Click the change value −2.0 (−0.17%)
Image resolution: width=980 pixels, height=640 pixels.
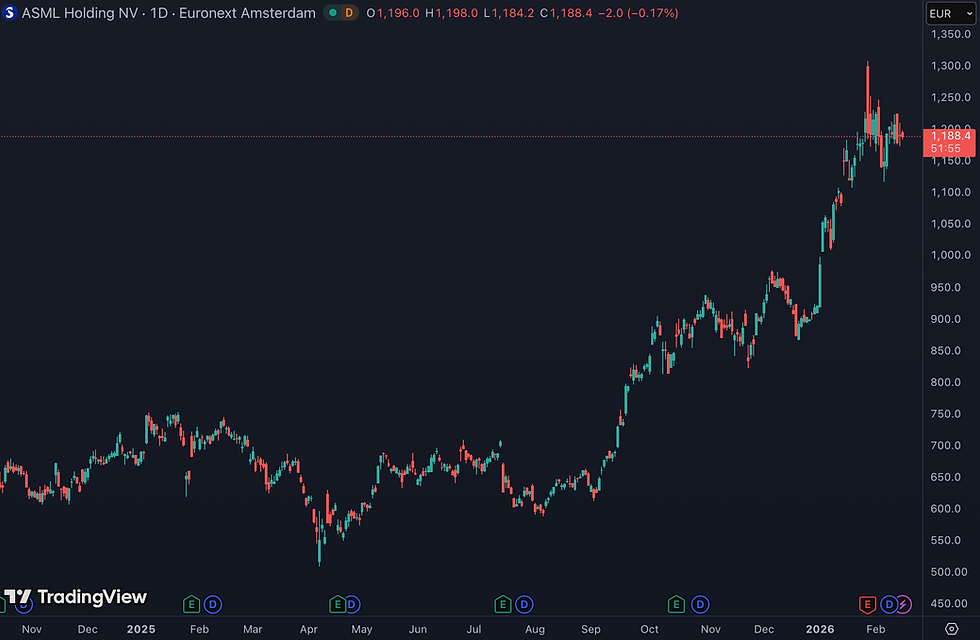[638, 12]
